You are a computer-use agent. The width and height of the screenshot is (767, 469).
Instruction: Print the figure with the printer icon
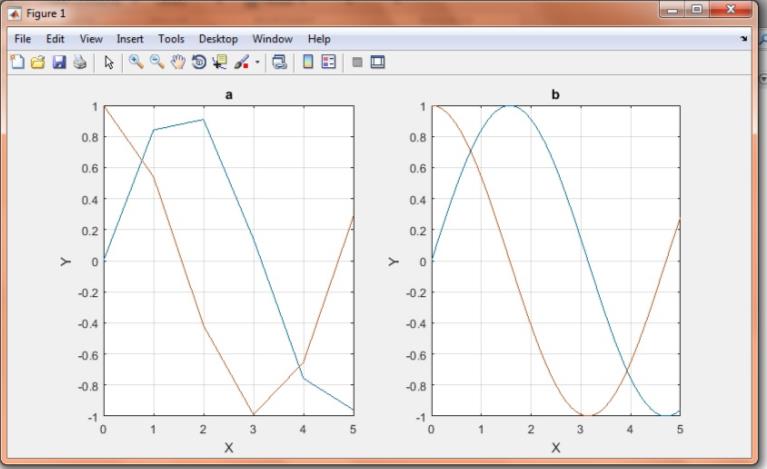80,62
